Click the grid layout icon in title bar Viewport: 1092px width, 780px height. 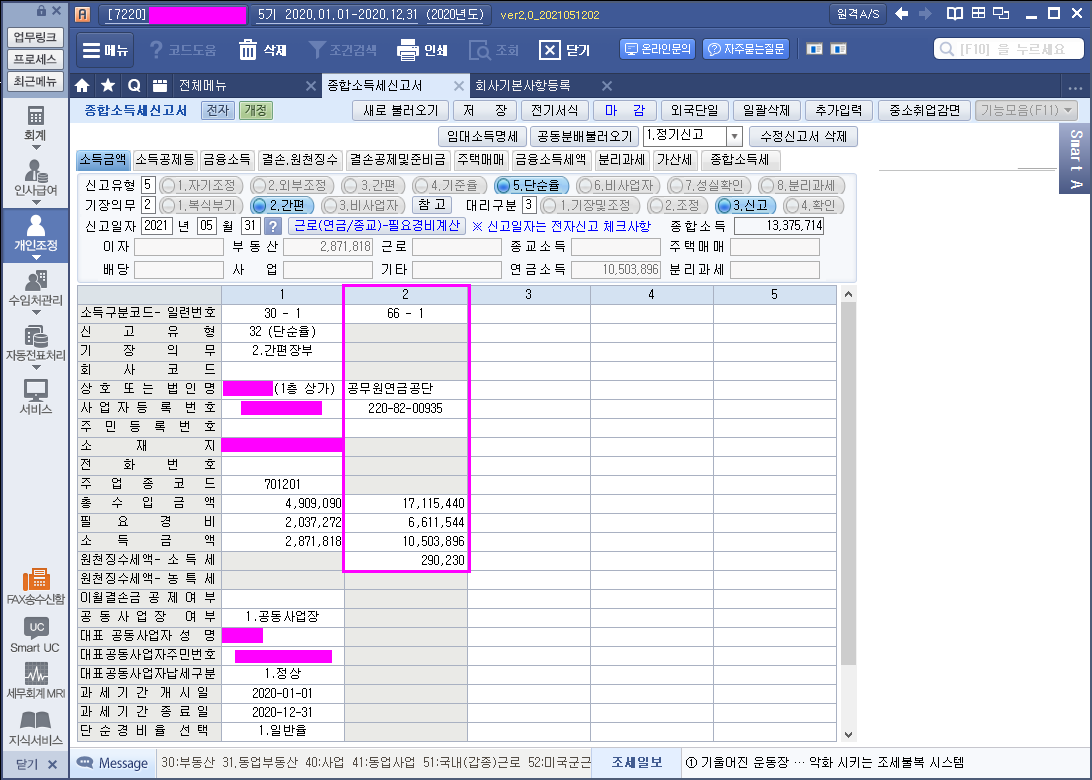pos(978,14)
